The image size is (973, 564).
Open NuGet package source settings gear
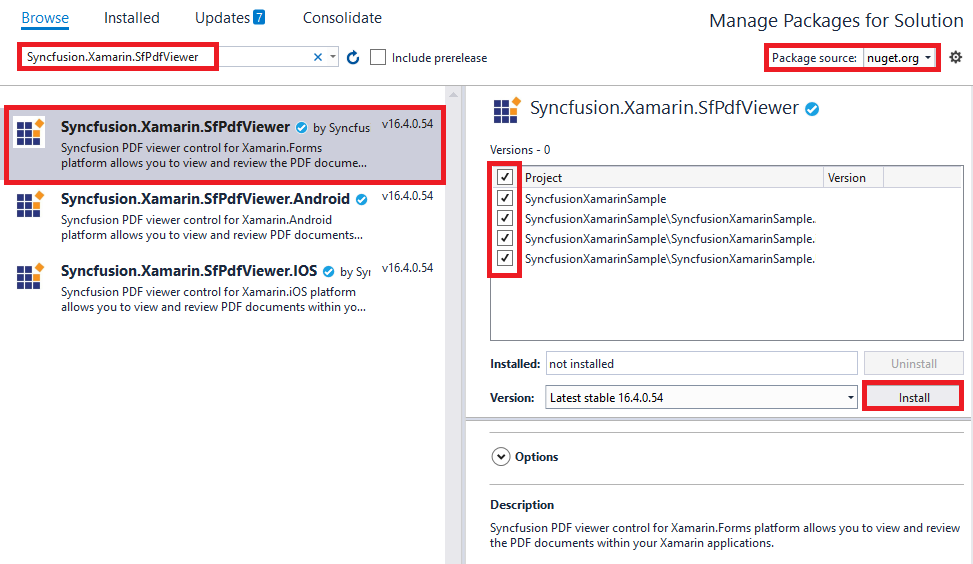(956, 57)
